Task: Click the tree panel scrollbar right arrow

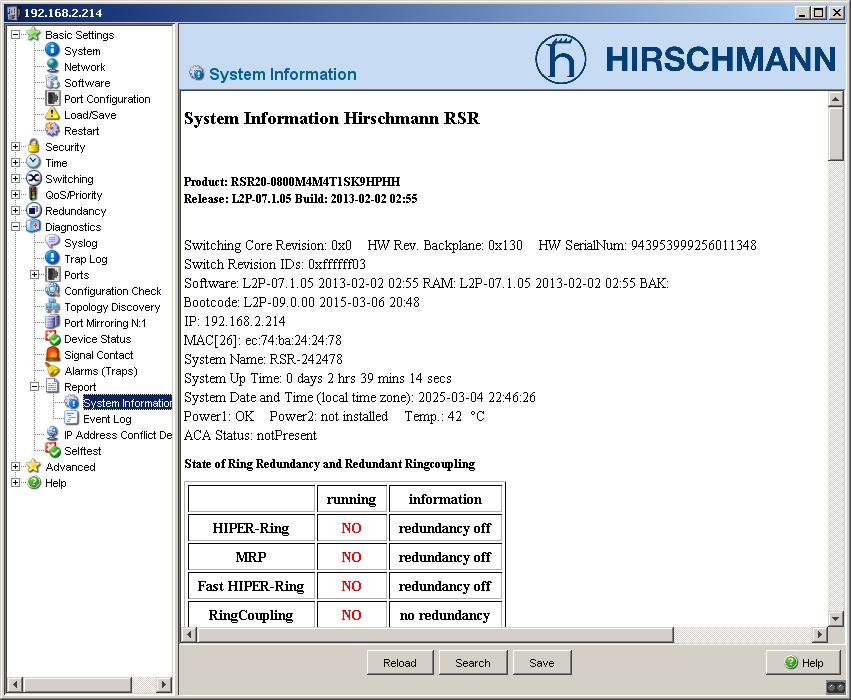Action: click(x=164, y=684)
